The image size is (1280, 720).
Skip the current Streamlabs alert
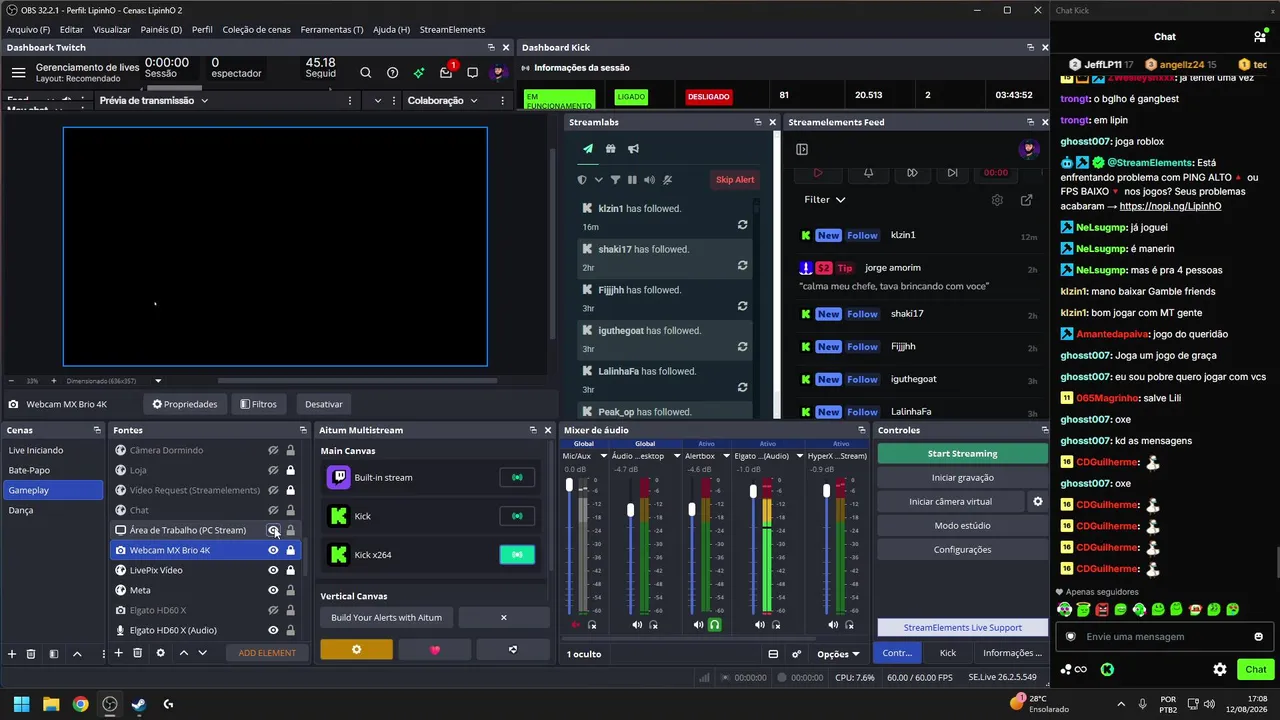pyautogui.click(x=735, y=180)
